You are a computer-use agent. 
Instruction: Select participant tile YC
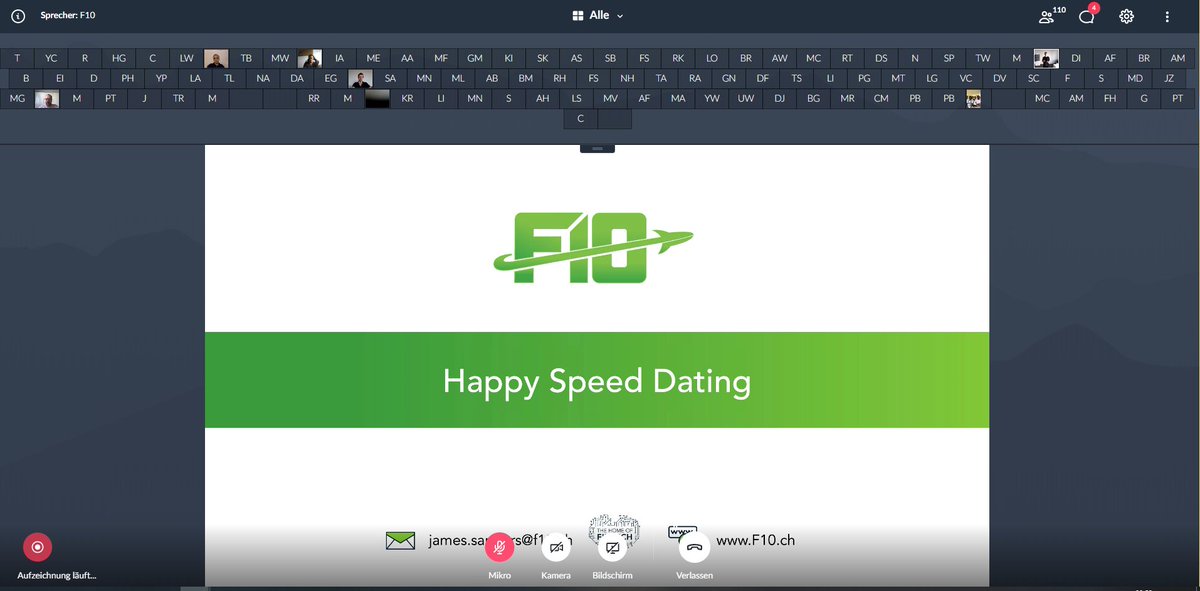[x=51, y=58]
